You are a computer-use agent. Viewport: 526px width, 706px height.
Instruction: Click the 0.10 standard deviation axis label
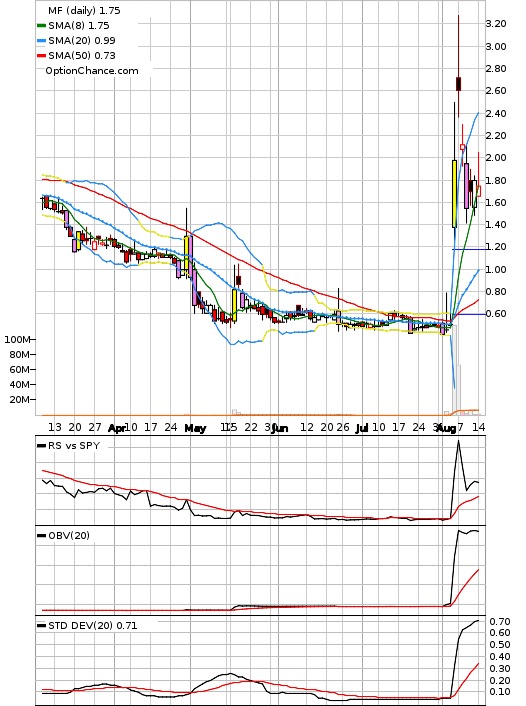(x=500, y=692)
